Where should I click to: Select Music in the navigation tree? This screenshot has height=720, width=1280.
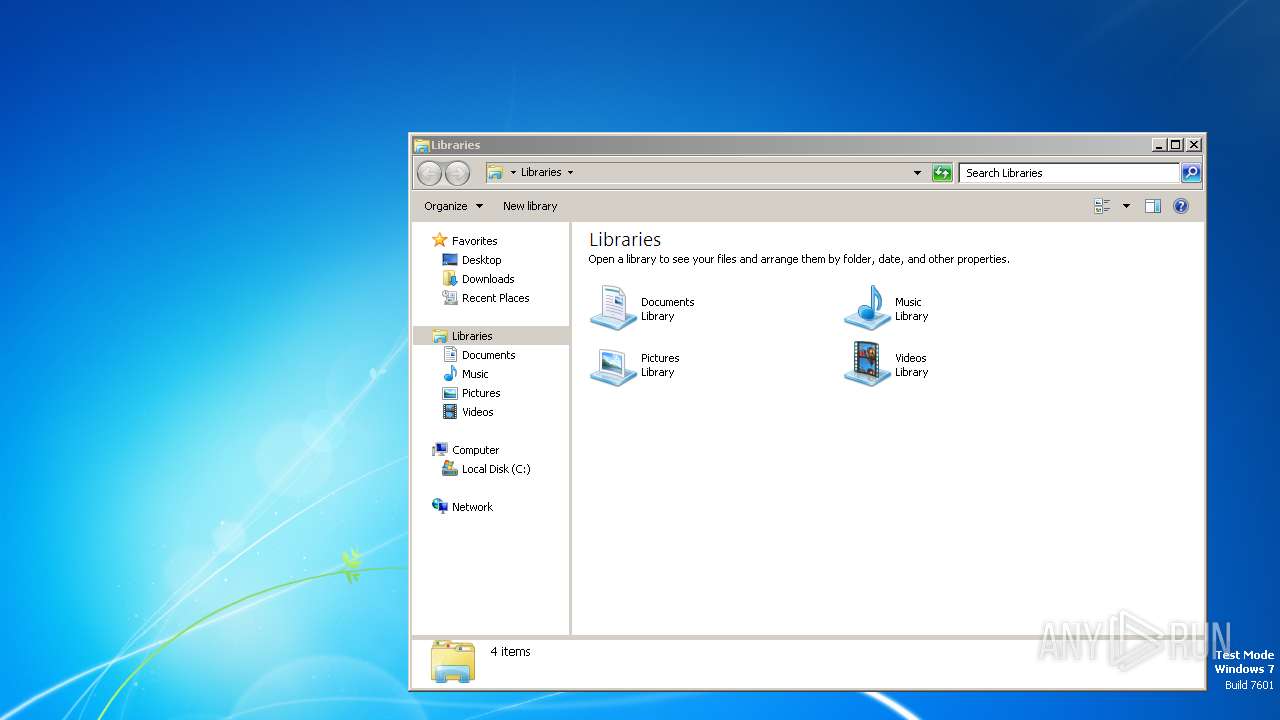point(475,374)
